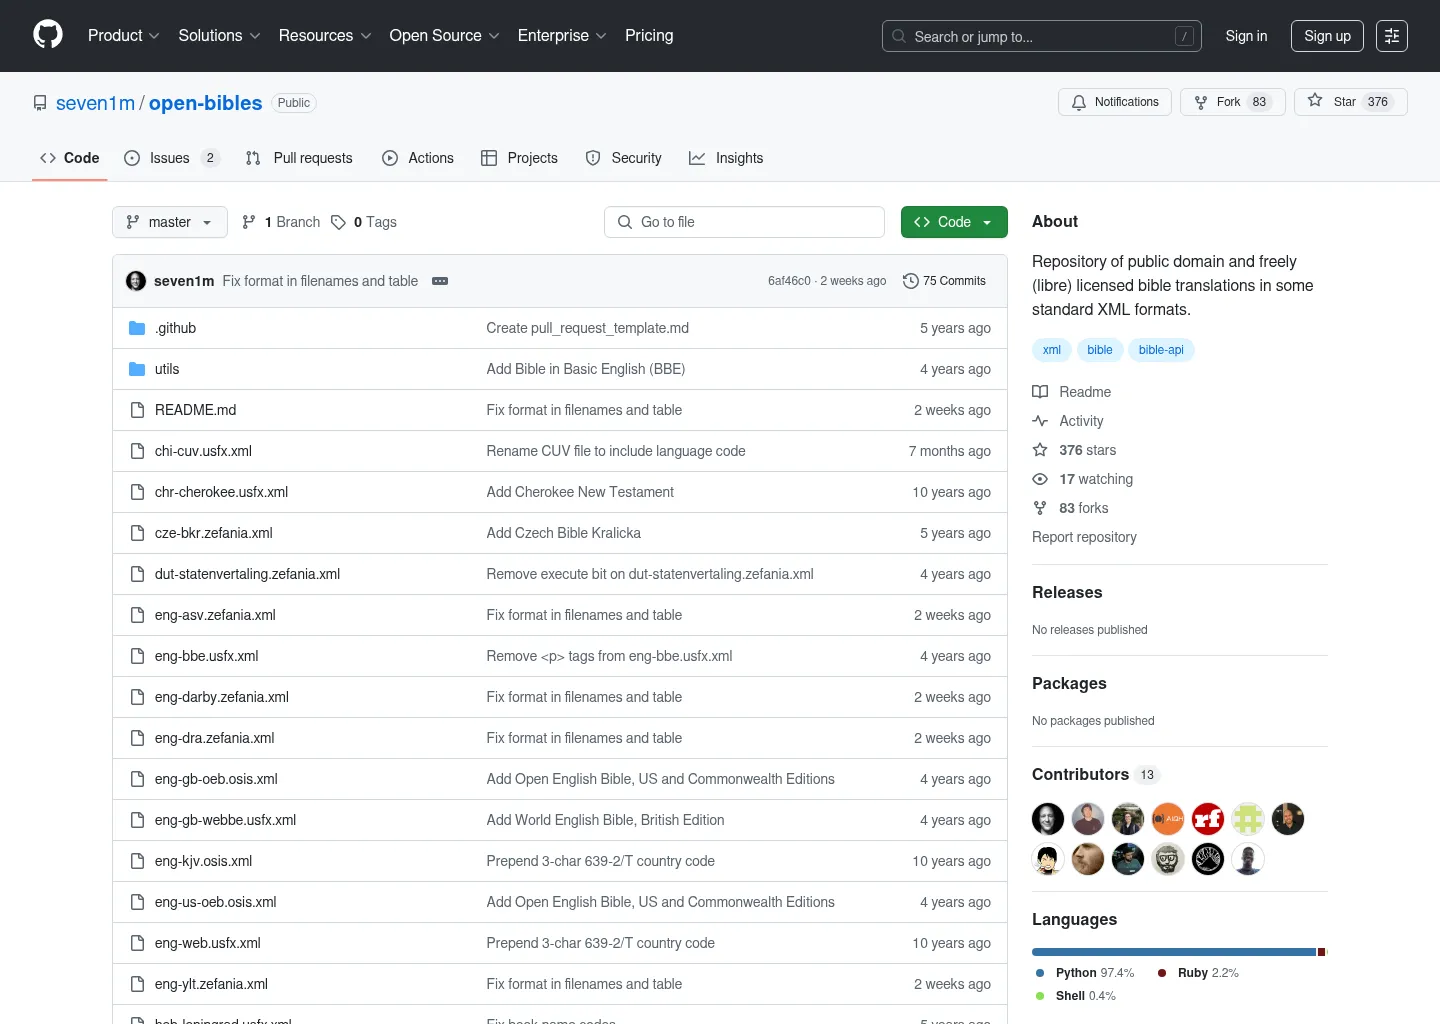The width and height of the screenshot is (1440, 1024).
Task: Open the Readme link with book icon
Action: point(1072,392)
